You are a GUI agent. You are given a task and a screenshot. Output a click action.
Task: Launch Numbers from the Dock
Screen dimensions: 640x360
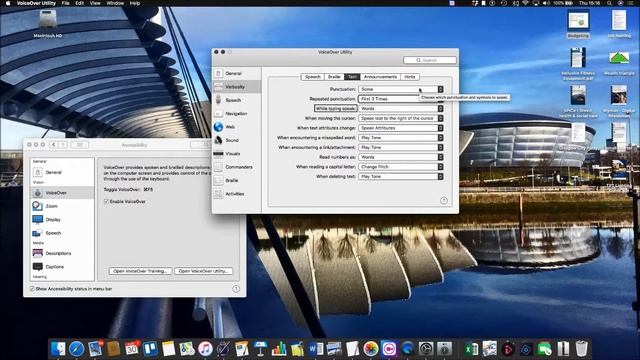(x=279, y=349)
